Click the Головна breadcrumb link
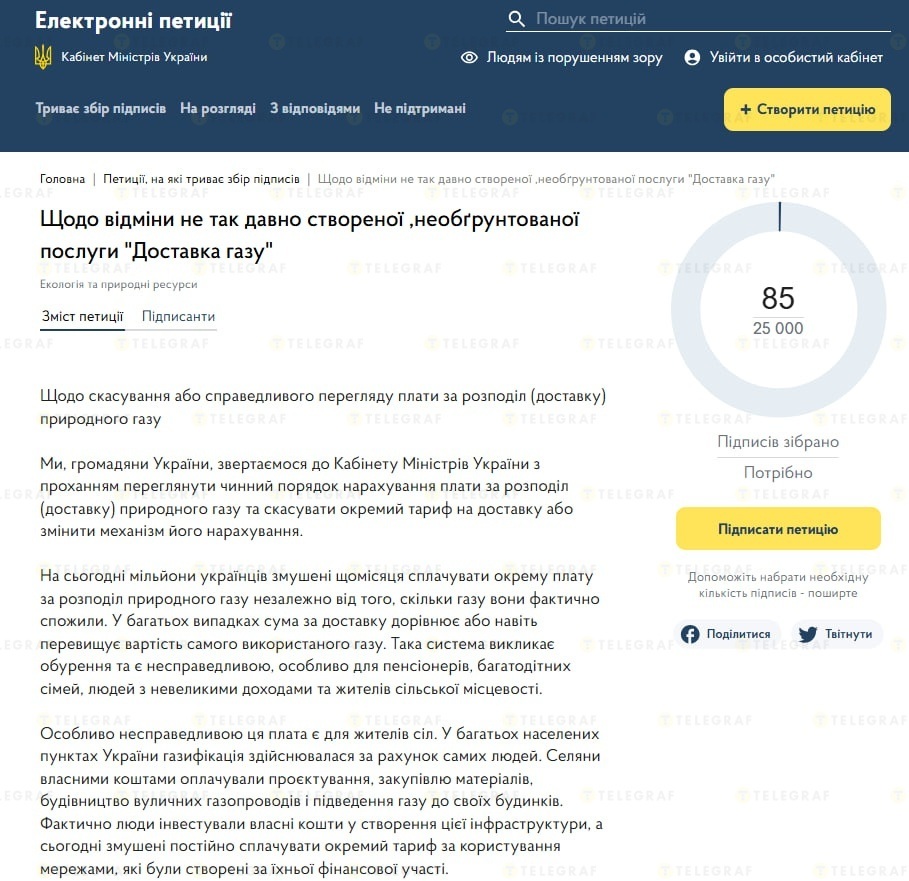This screenshot has width=909, height=881. (x=63, y=179)
